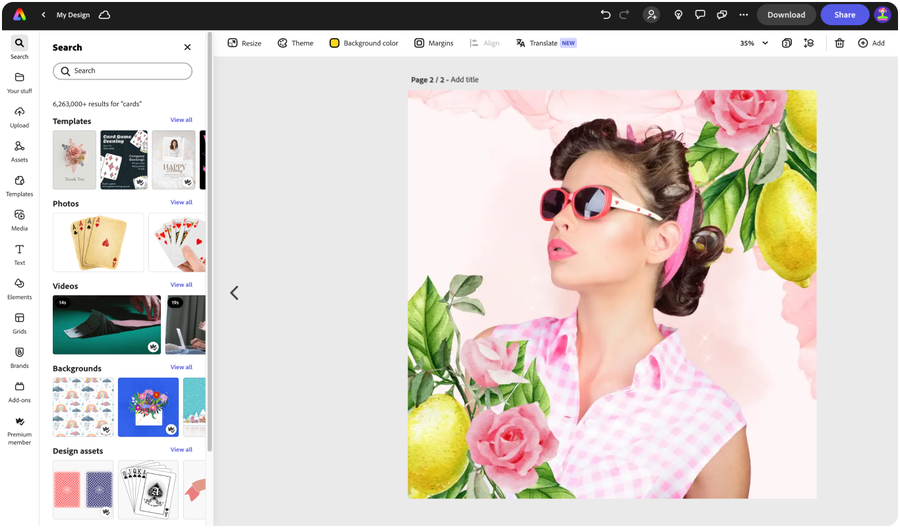
Task: Click the invite collaborators icon
Action: pos(652,15)
